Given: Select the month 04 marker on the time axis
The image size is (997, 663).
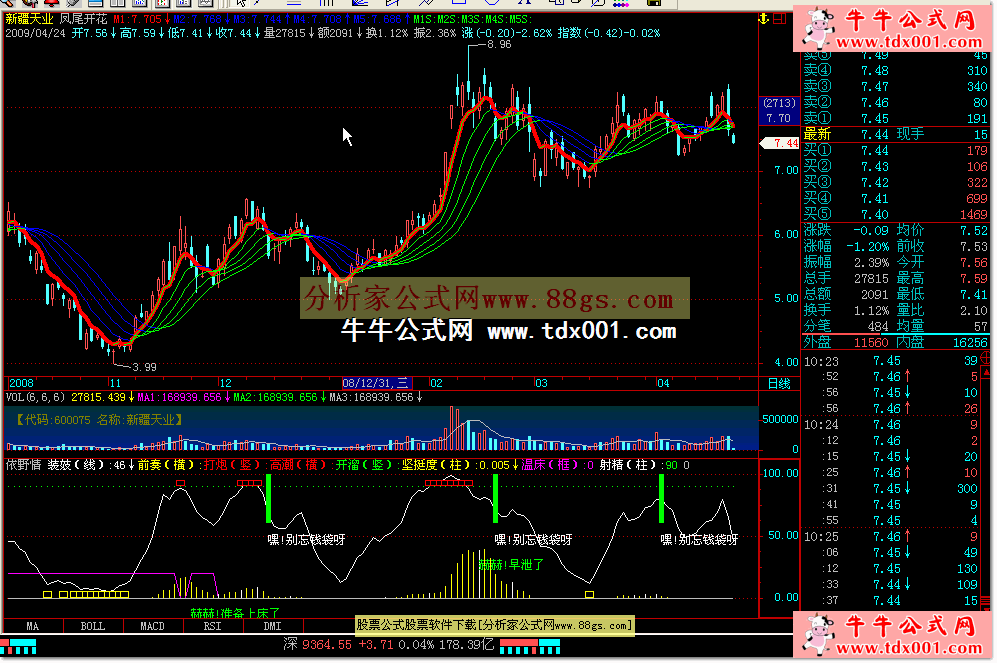Looking at the screenshot, I should point(663,383).
